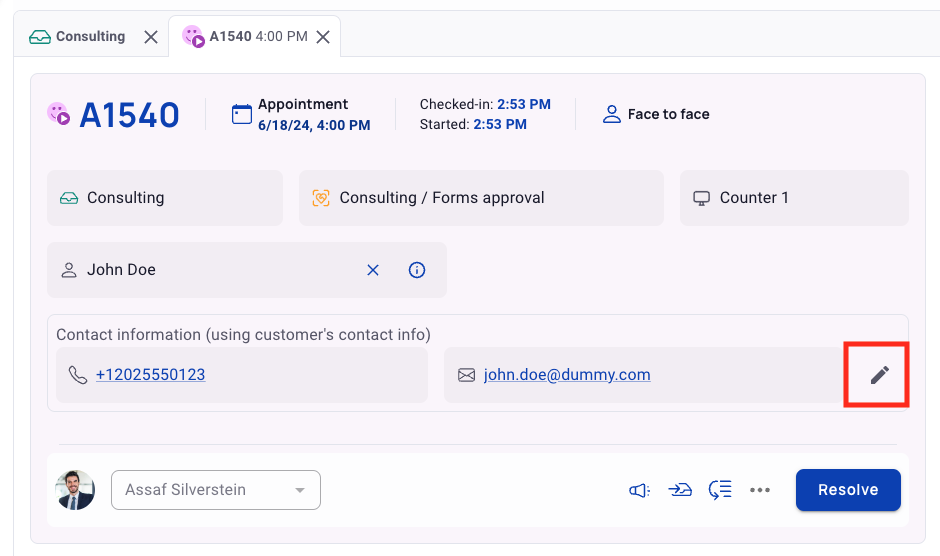Switch to the Consulting tab
The width and height of the screenshot is (940, 556).
pyautogui.click(x=77, y=37)
